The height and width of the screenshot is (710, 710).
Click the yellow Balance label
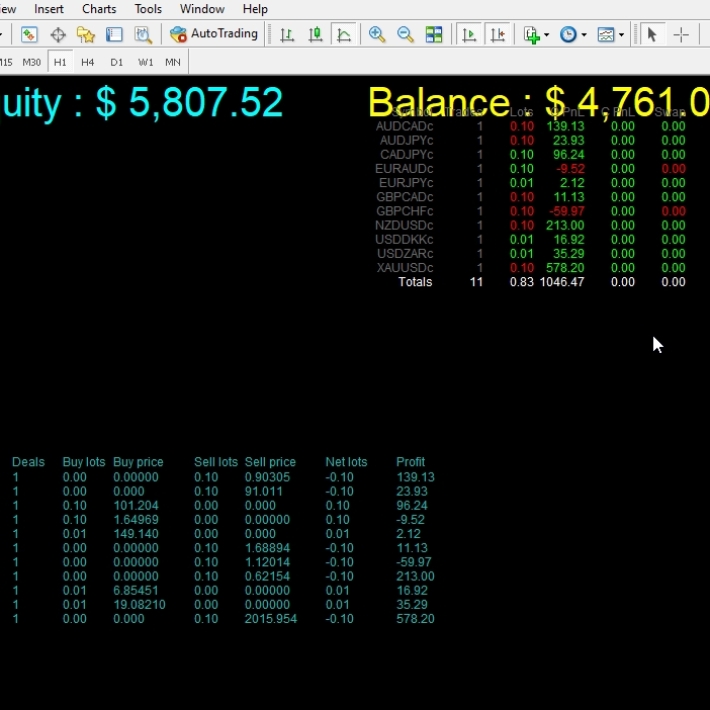pyautogui.click(x=439, y=102)
